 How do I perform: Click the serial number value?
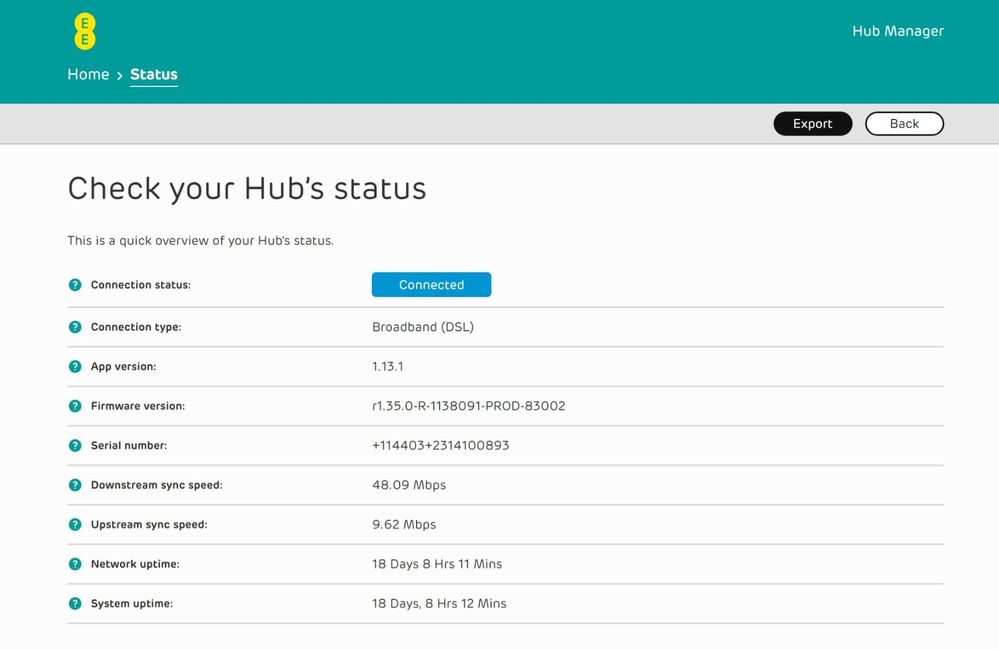[440, 445]
